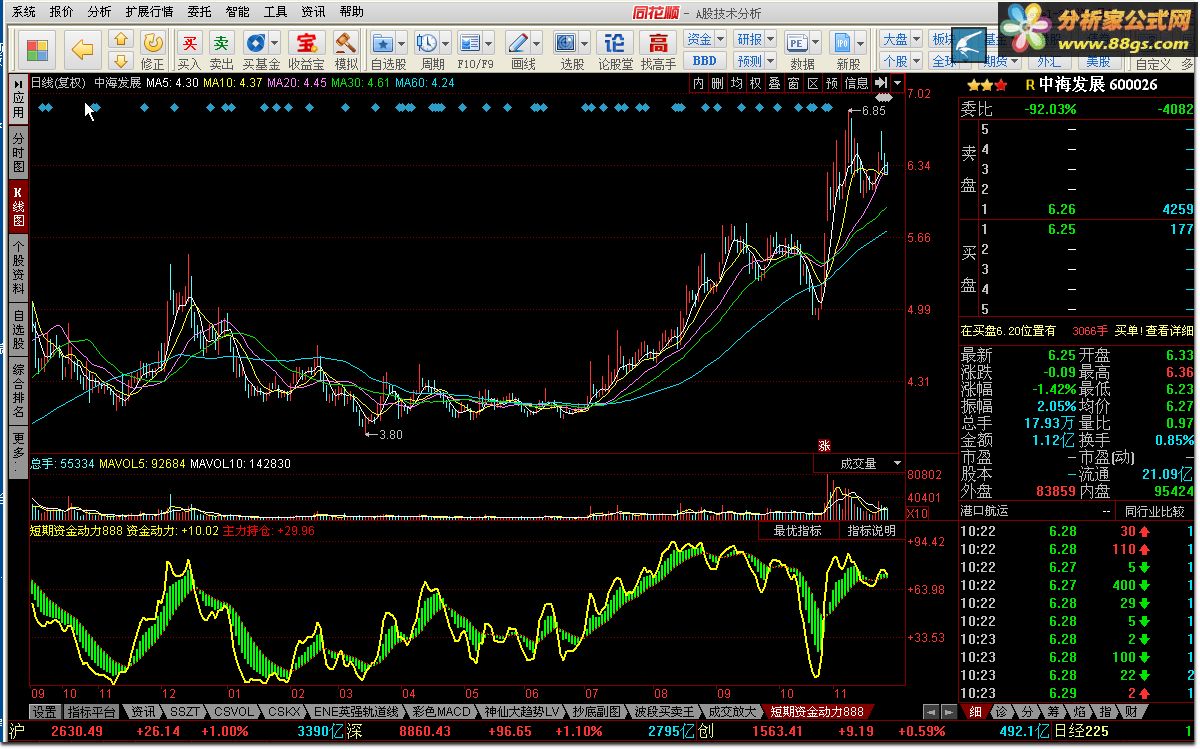Toggle the 窗 window option
The width and height of the screenshot is (1200, 749).
point(793,83)
